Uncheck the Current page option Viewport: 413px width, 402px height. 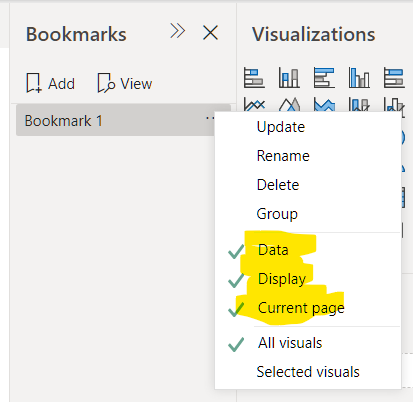pos(301,308)
